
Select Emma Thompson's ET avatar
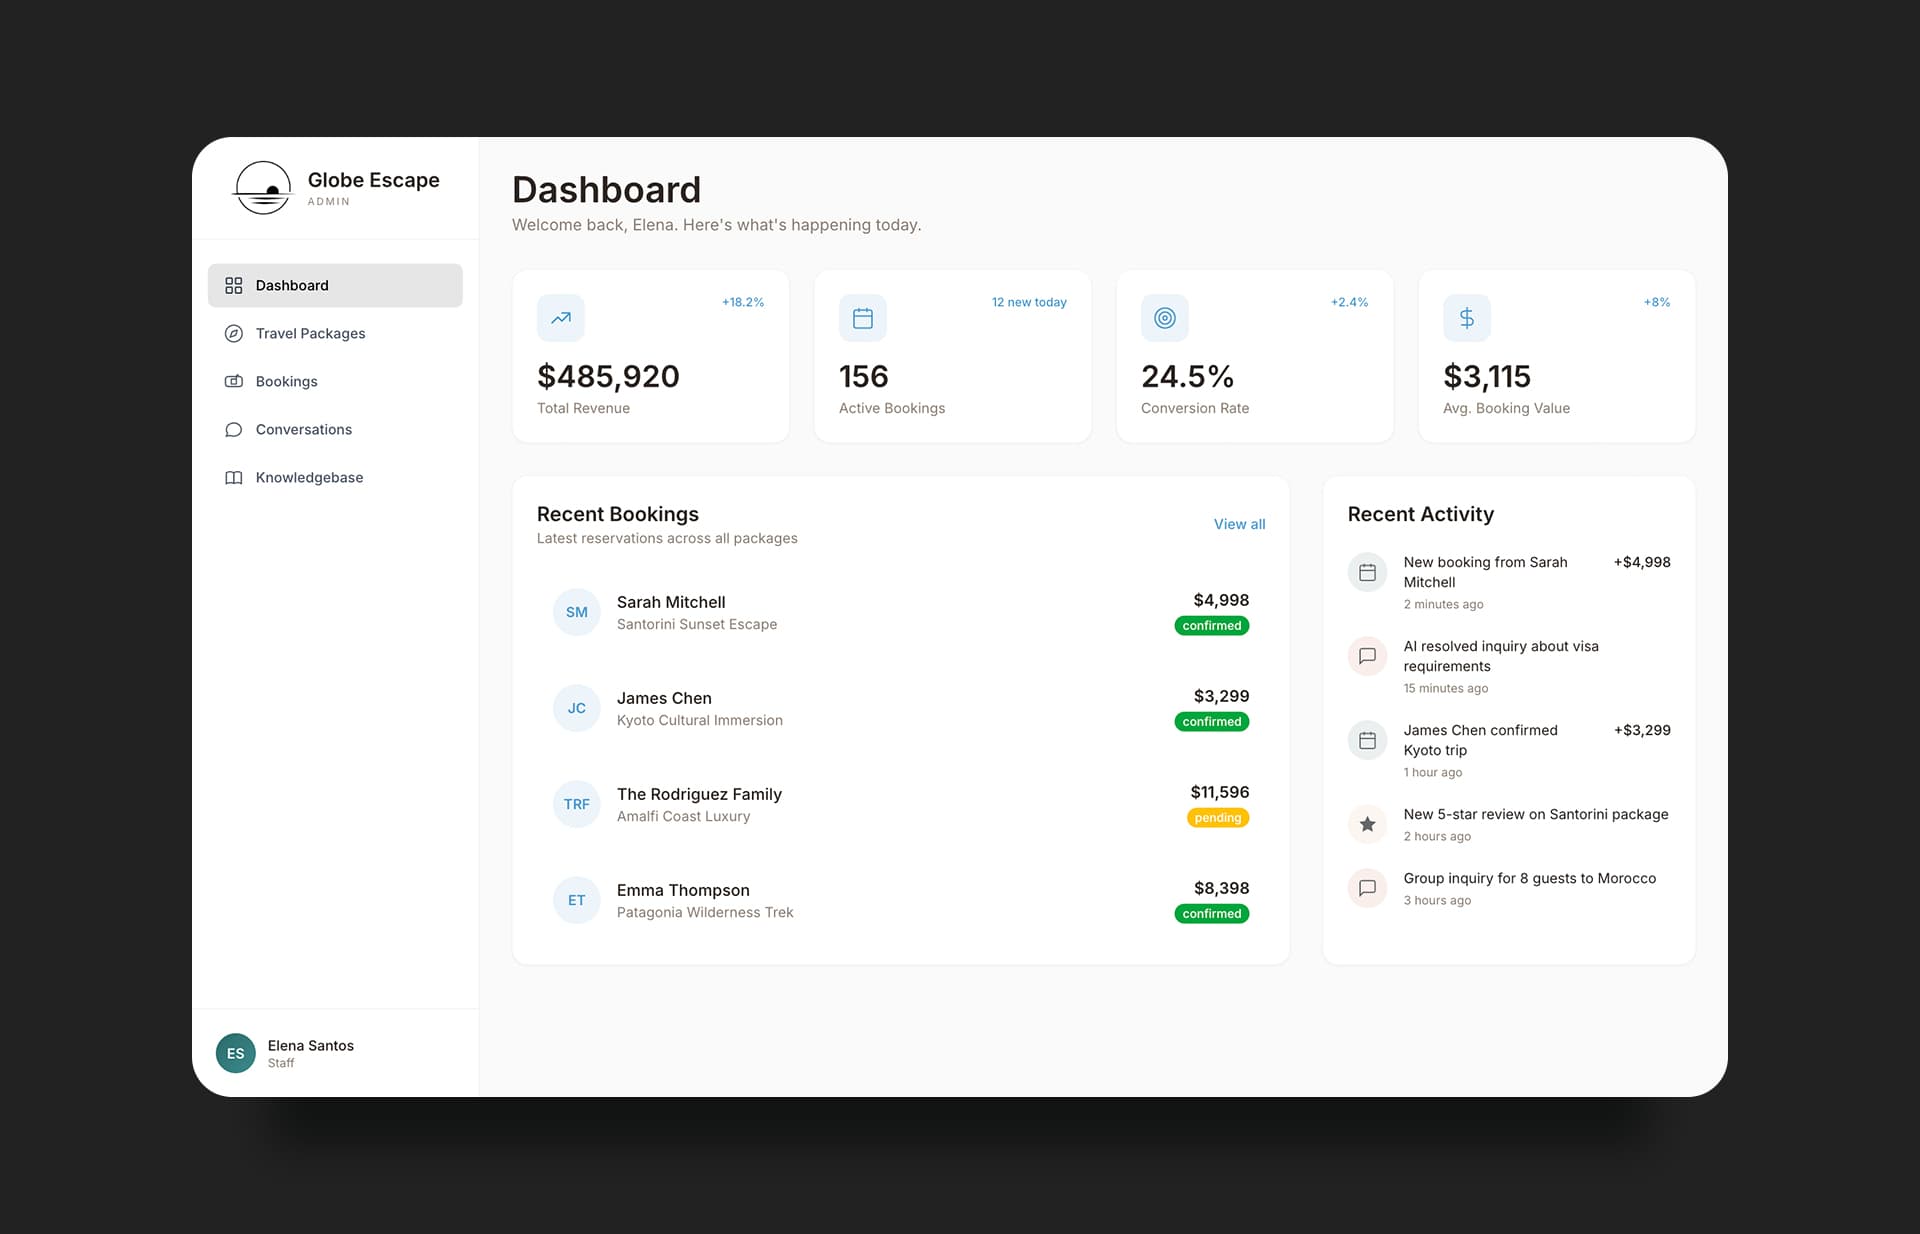pyautogui.click(x=577, y=900)
